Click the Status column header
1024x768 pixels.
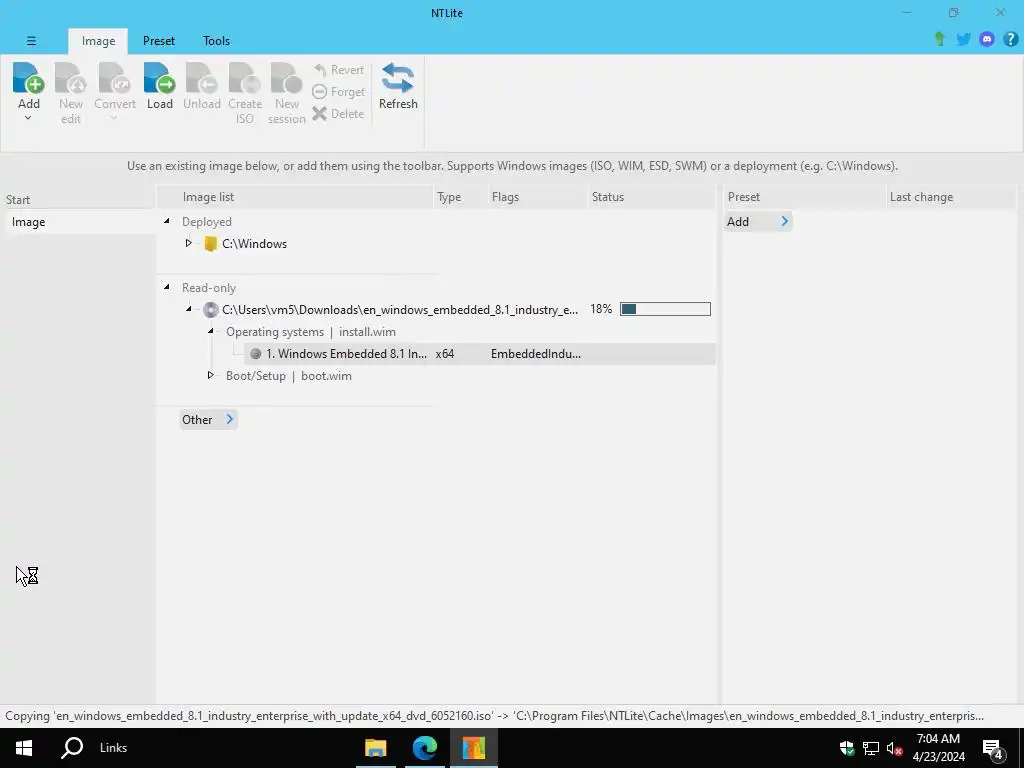point(651,197)
